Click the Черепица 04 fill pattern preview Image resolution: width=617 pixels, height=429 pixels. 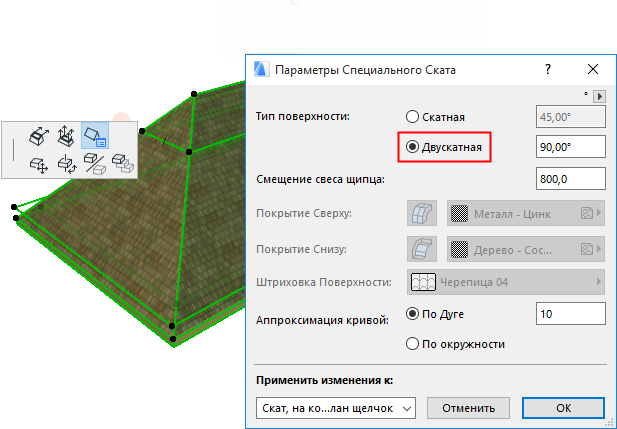(423, 282)
